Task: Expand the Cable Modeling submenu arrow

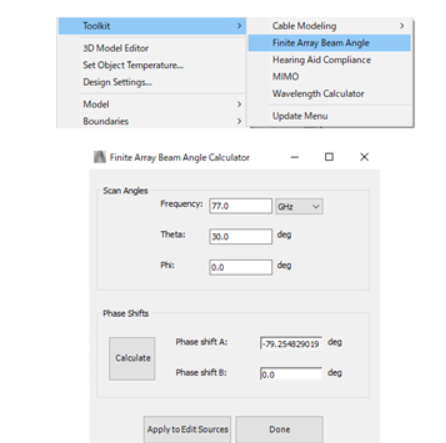Action: pos(402,26)
